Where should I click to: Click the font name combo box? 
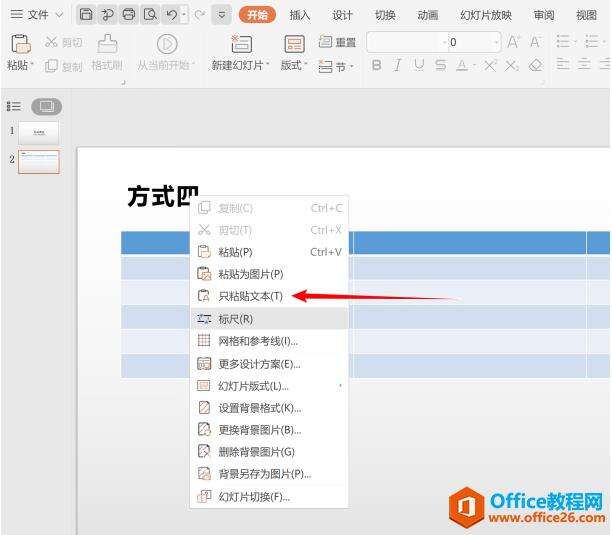pyautogui.click(x=406, y=42)
